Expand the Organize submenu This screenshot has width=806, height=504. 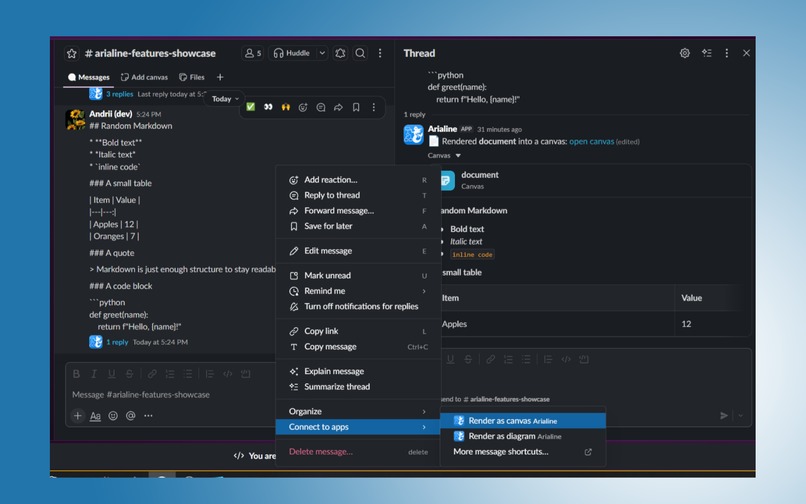click(x=358, y=411)
